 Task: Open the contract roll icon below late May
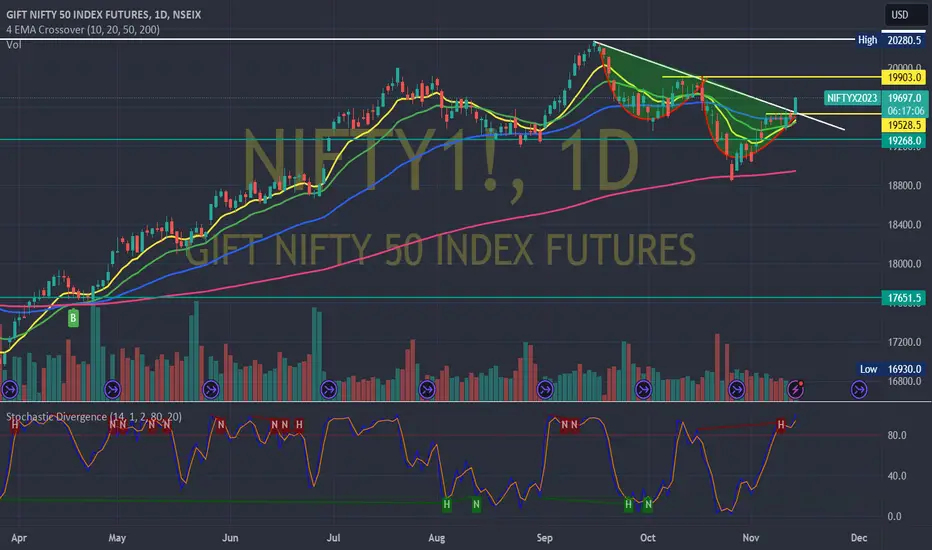click(x=211, y=389)
